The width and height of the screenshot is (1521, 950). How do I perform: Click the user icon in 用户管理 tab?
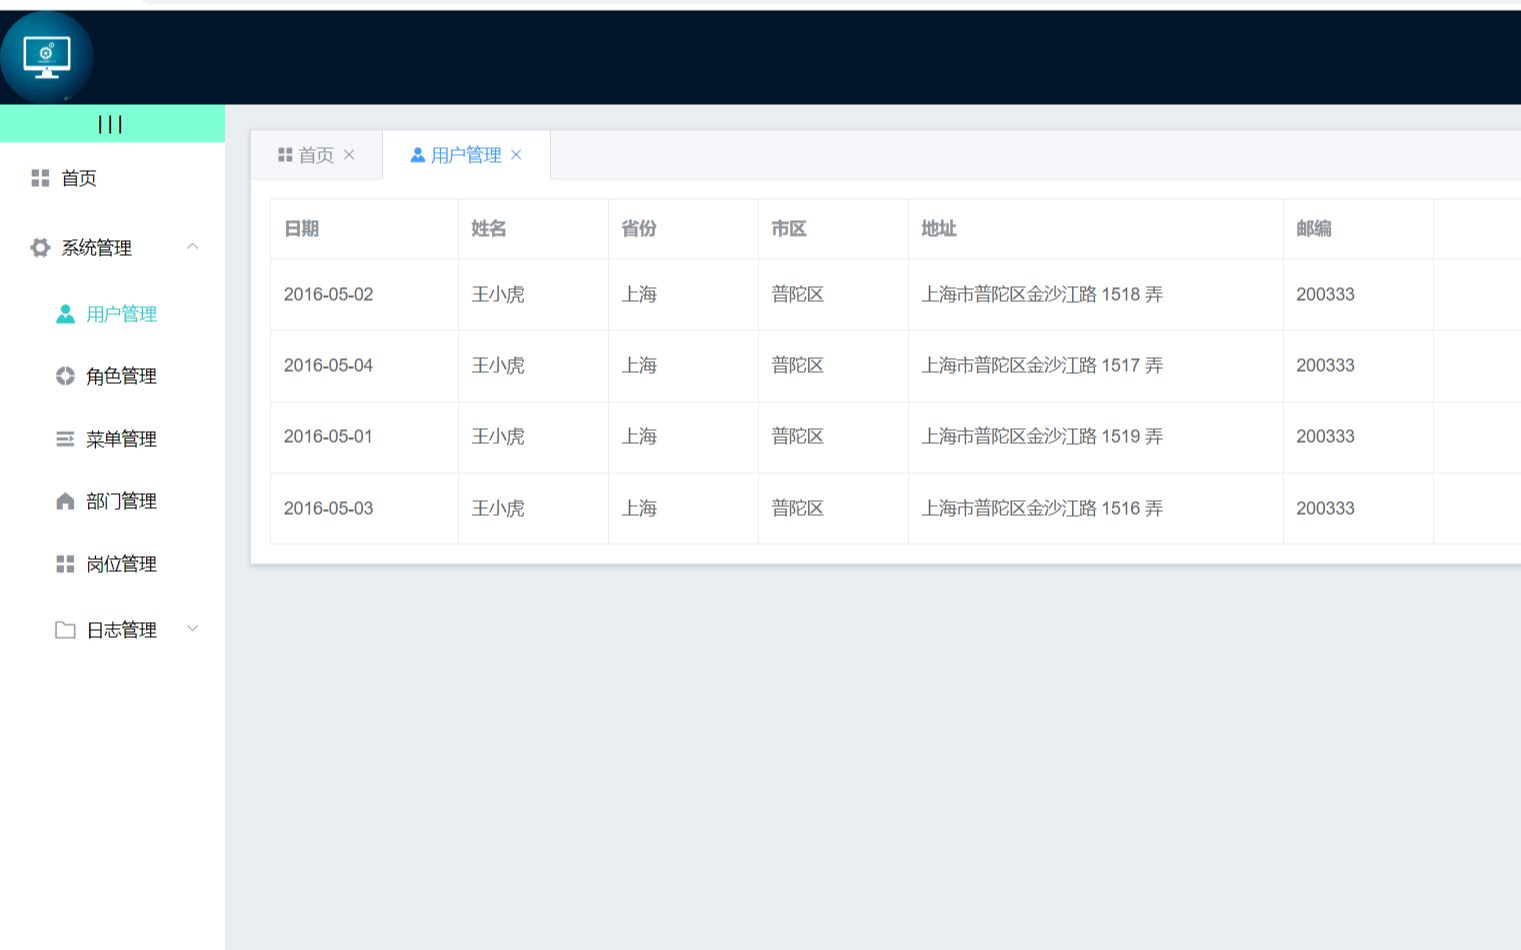(x=418, y=155)
